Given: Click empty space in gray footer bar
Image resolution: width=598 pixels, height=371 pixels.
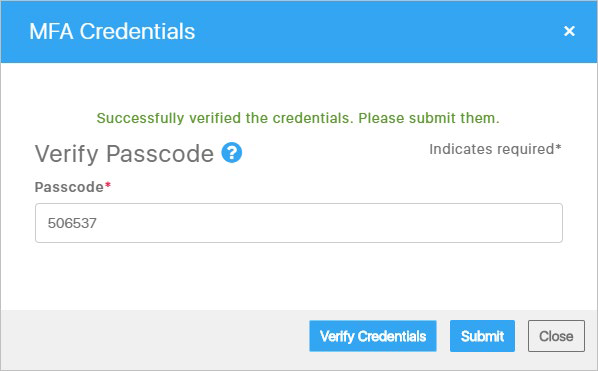Looking at the screenshot, I should pyautogui.click(x=153, y=336).
